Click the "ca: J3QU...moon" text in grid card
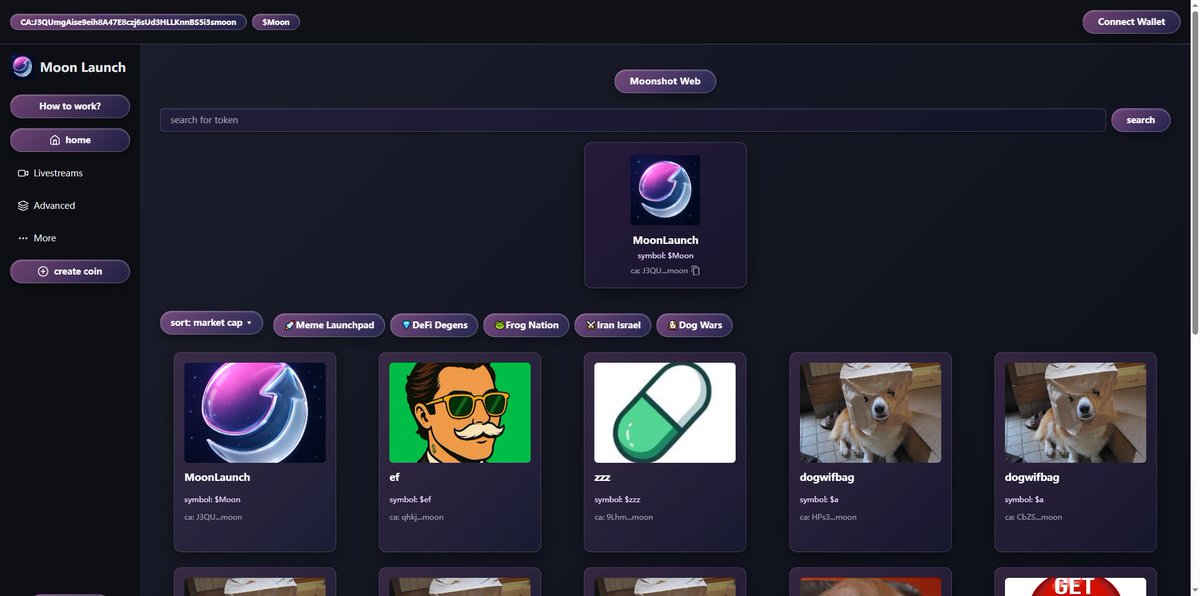Screen dimensions: 1200x596 [x=213, y=517]
